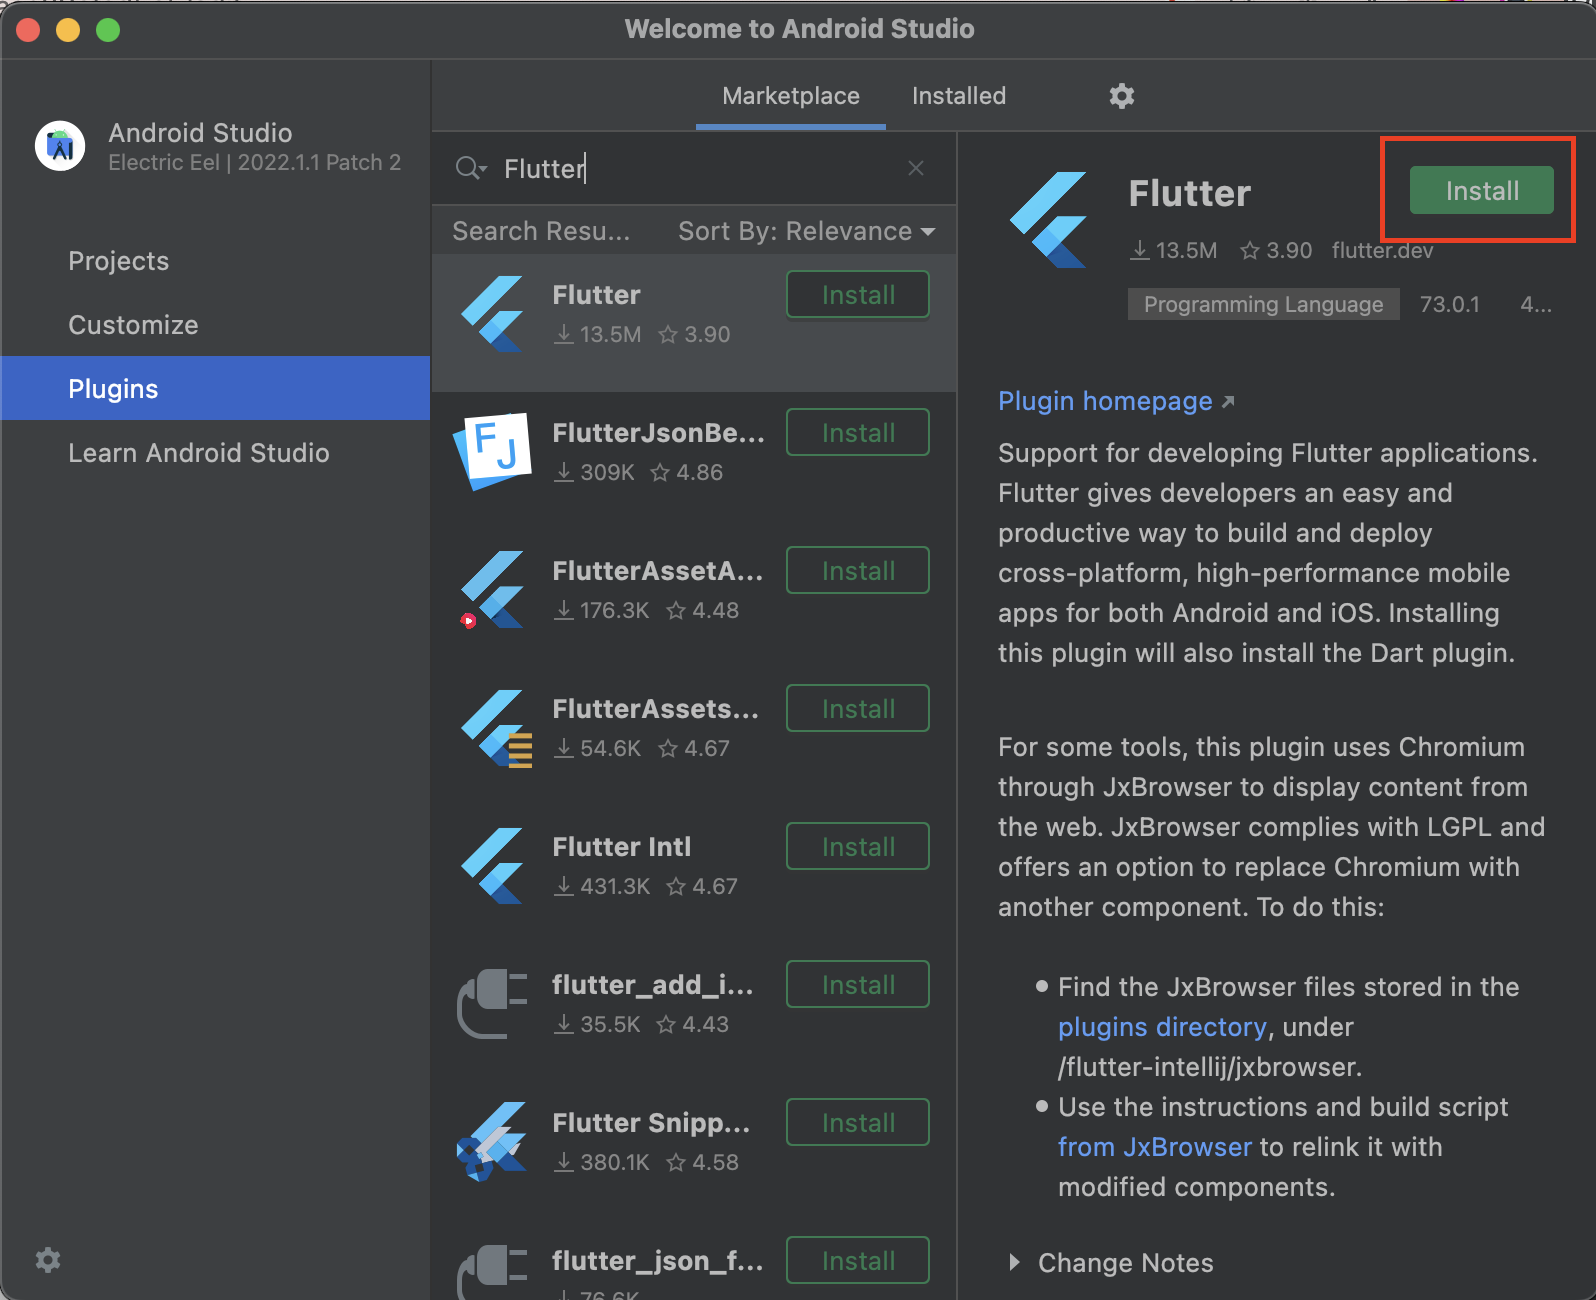Install the Flutter Intl plugin
Screen dimensions: 1596x1300
(858, 847)
